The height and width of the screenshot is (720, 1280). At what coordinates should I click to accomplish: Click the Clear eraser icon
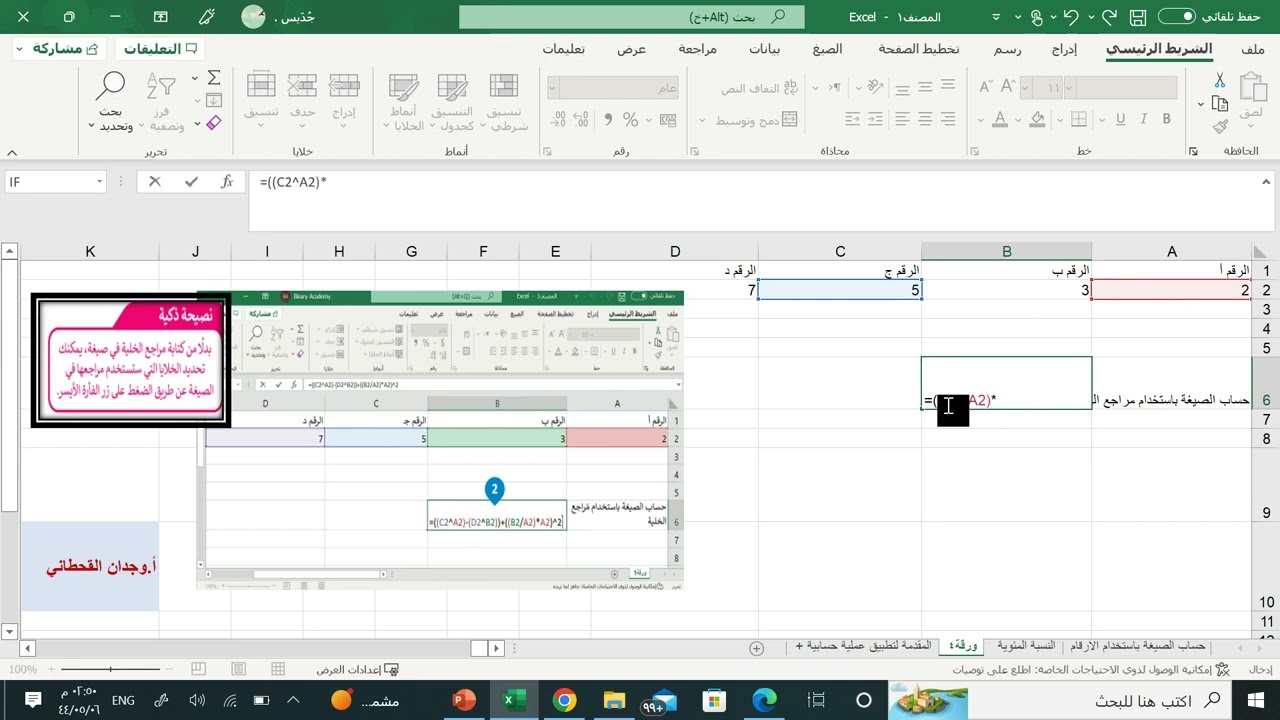coord(213,123)
